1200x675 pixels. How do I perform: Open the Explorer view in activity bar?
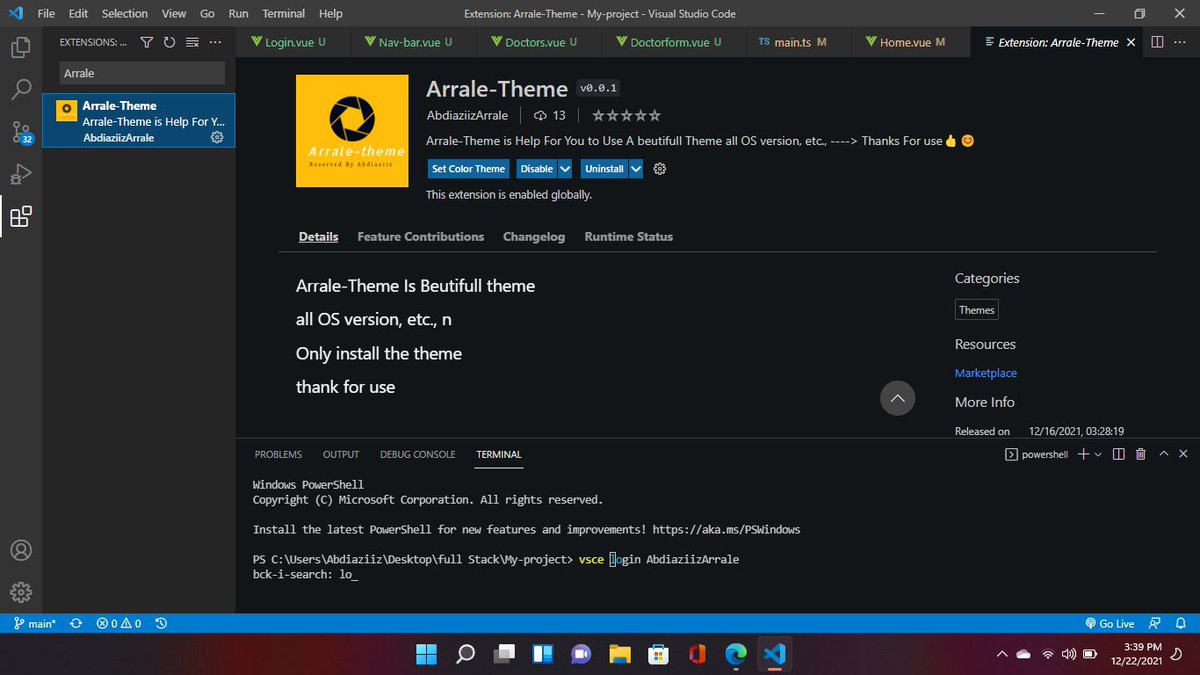tap(21, 47)
